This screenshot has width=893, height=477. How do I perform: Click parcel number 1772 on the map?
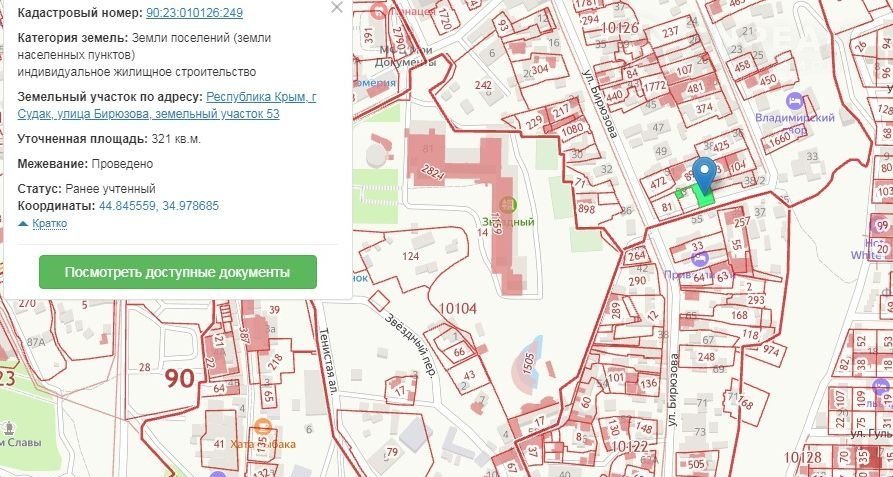655,86
